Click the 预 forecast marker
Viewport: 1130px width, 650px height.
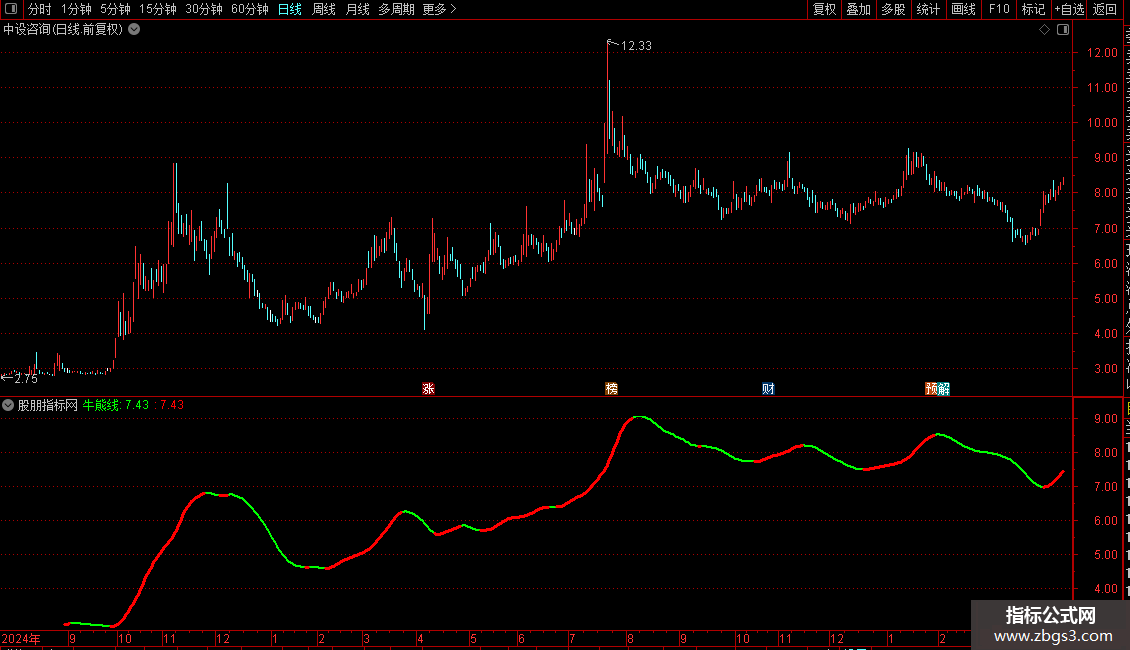click(x=931, y=388)
